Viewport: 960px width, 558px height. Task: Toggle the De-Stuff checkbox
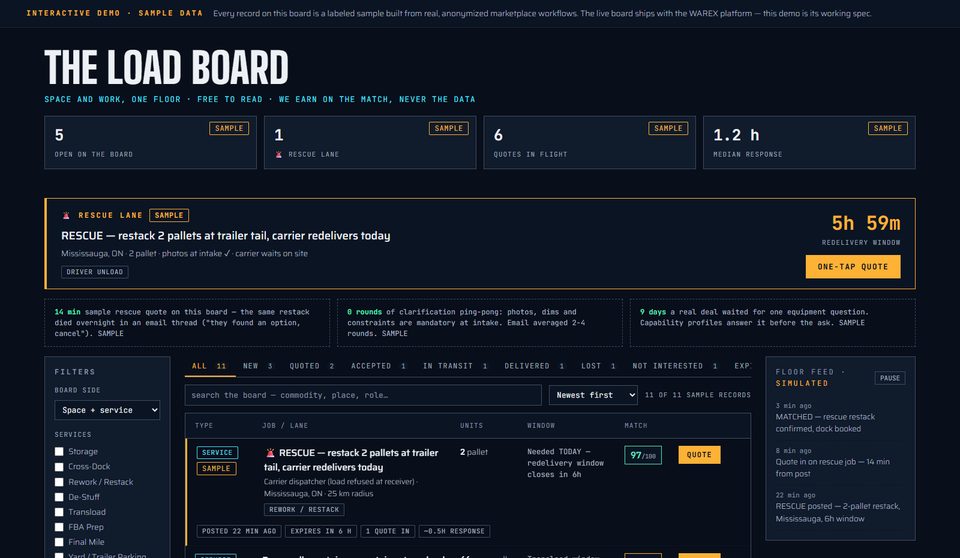click(x=59, y=497)
